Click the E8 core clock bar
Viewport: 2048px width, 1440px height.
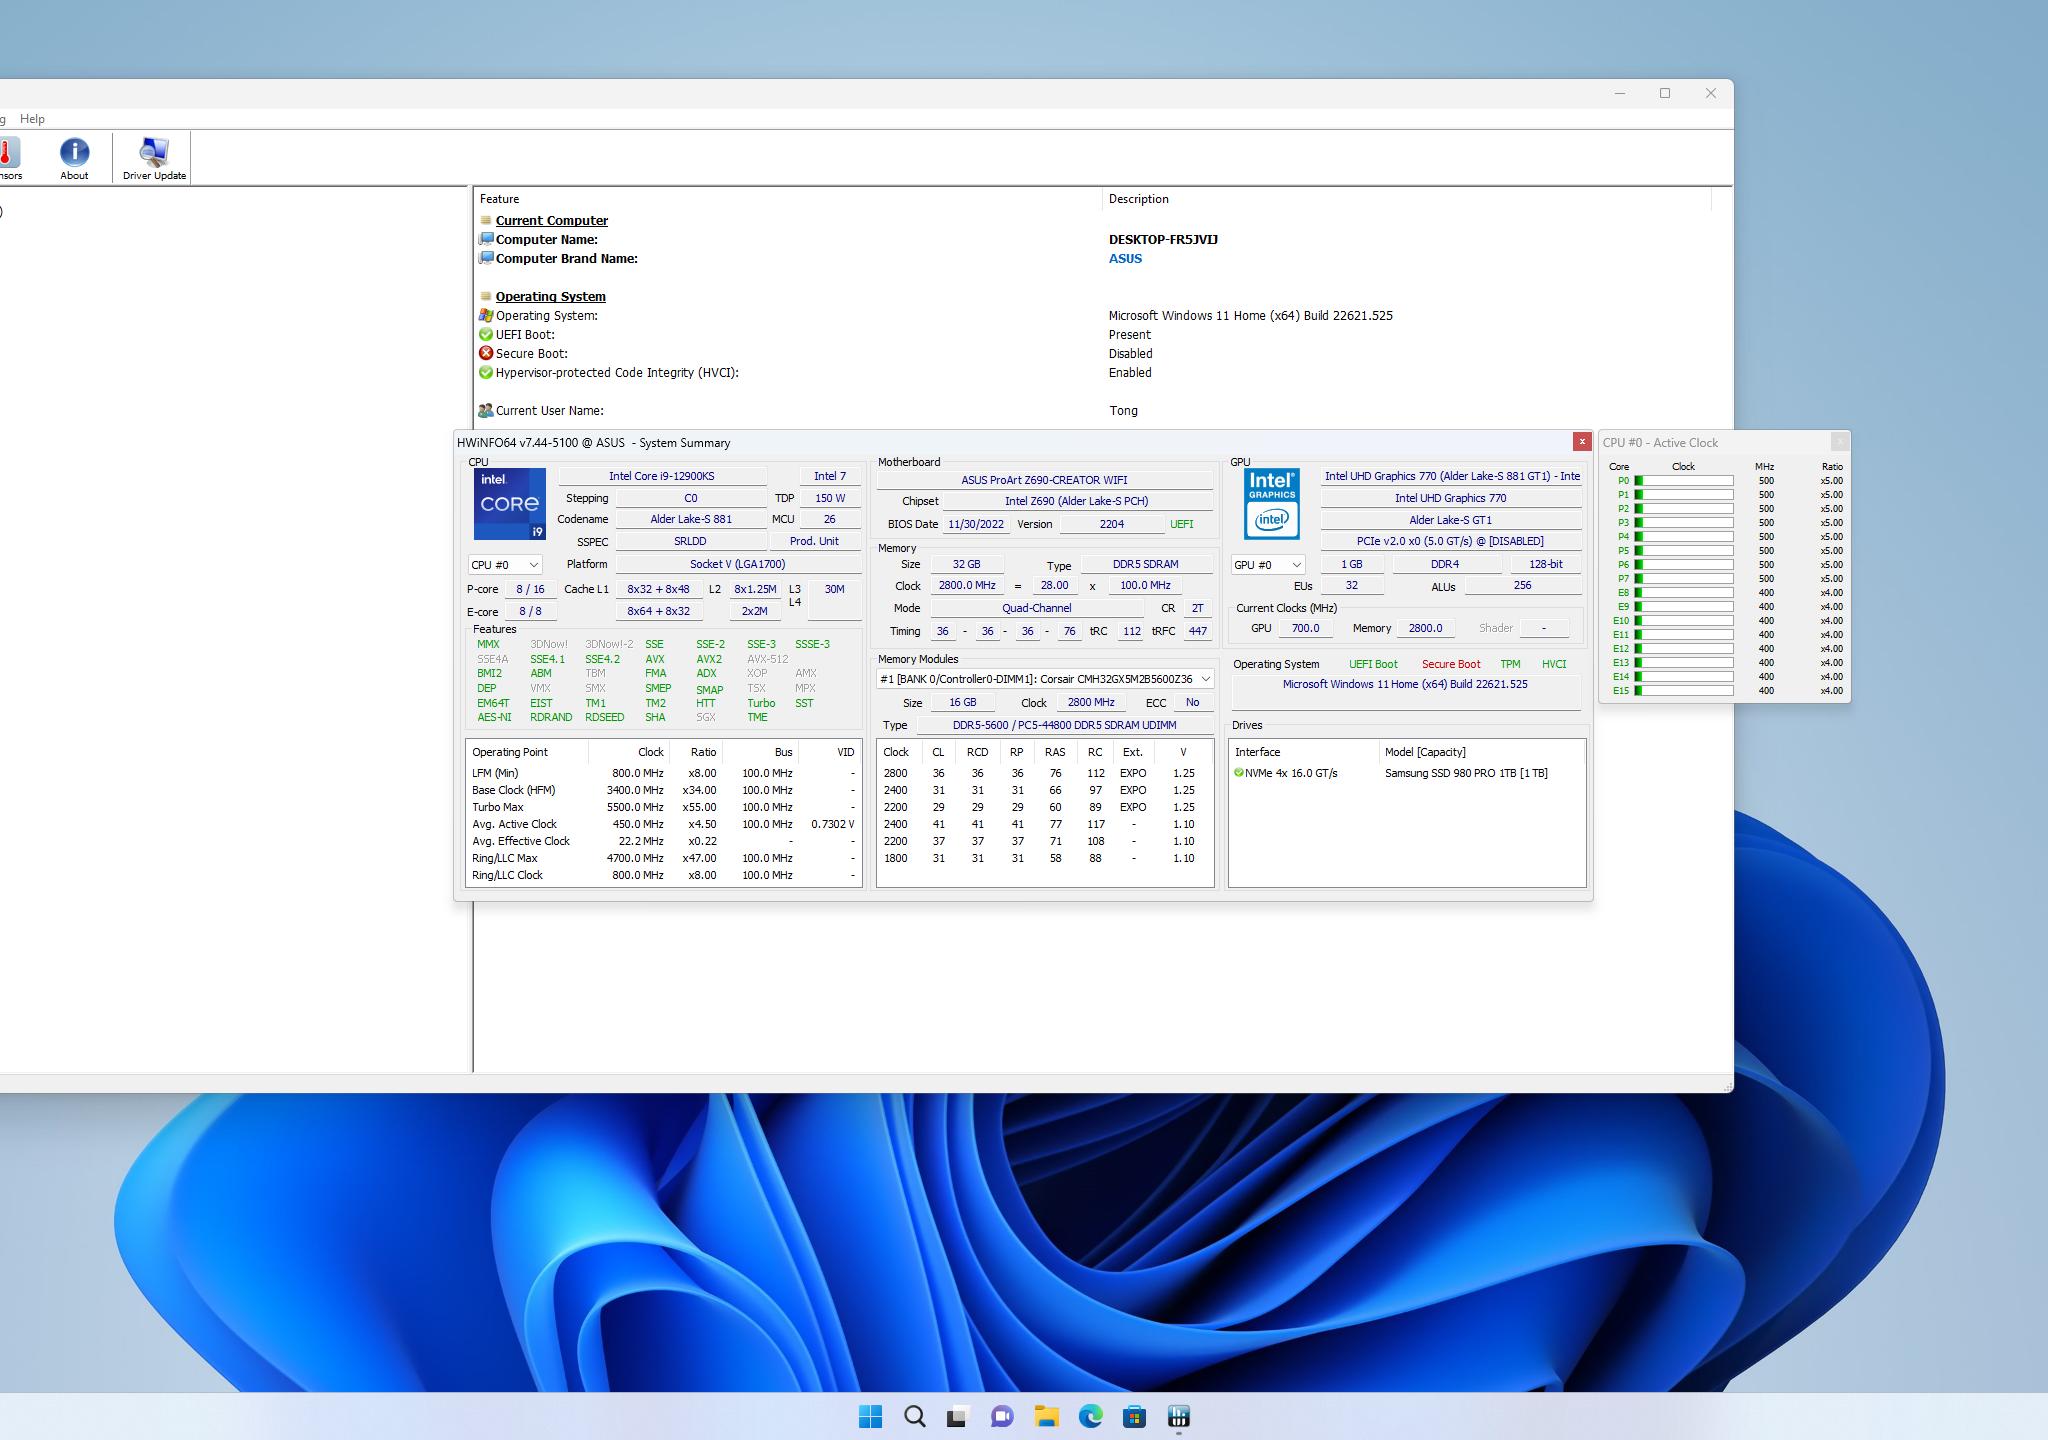1683,593
